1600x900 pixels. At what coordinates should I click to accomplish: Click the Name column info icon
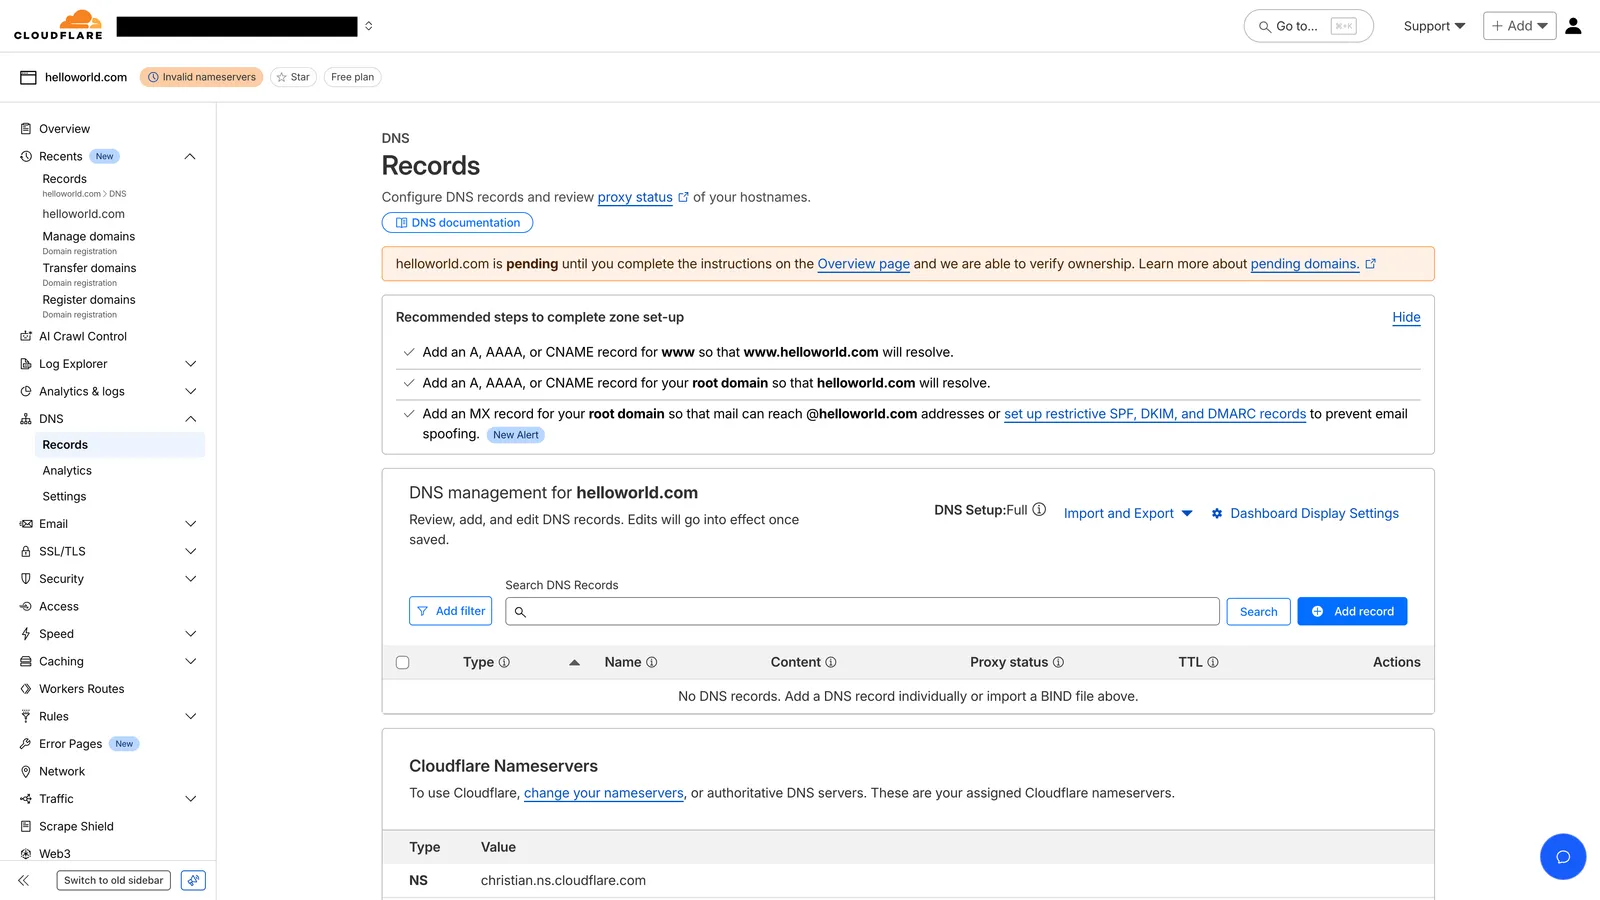[x=651, y=663]
